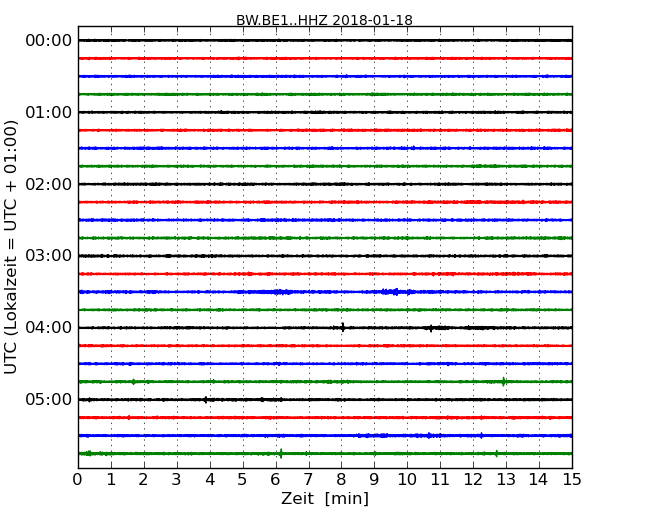Click x-axis tick label 0
Screen dimensions: 650x520
tap(78, 480)
